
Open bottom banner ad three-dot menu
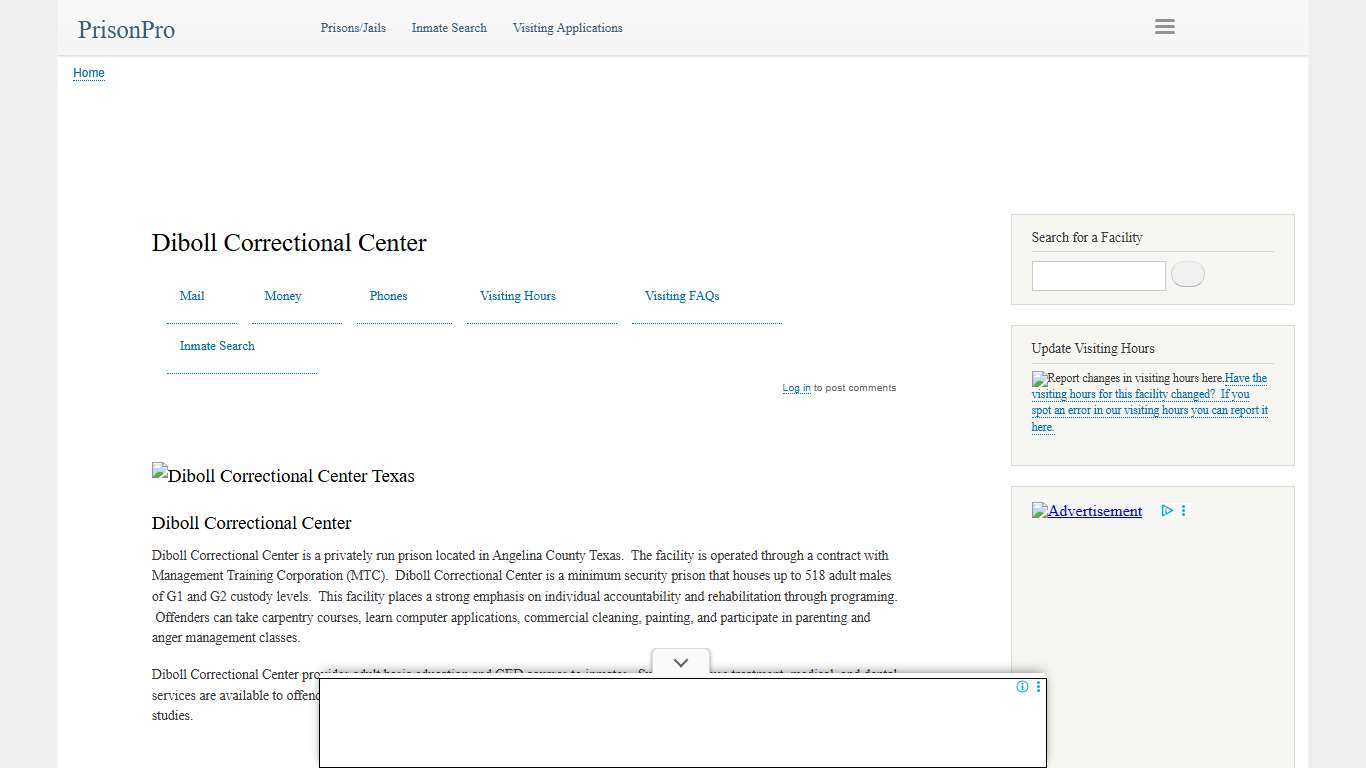coord(1038,687)
